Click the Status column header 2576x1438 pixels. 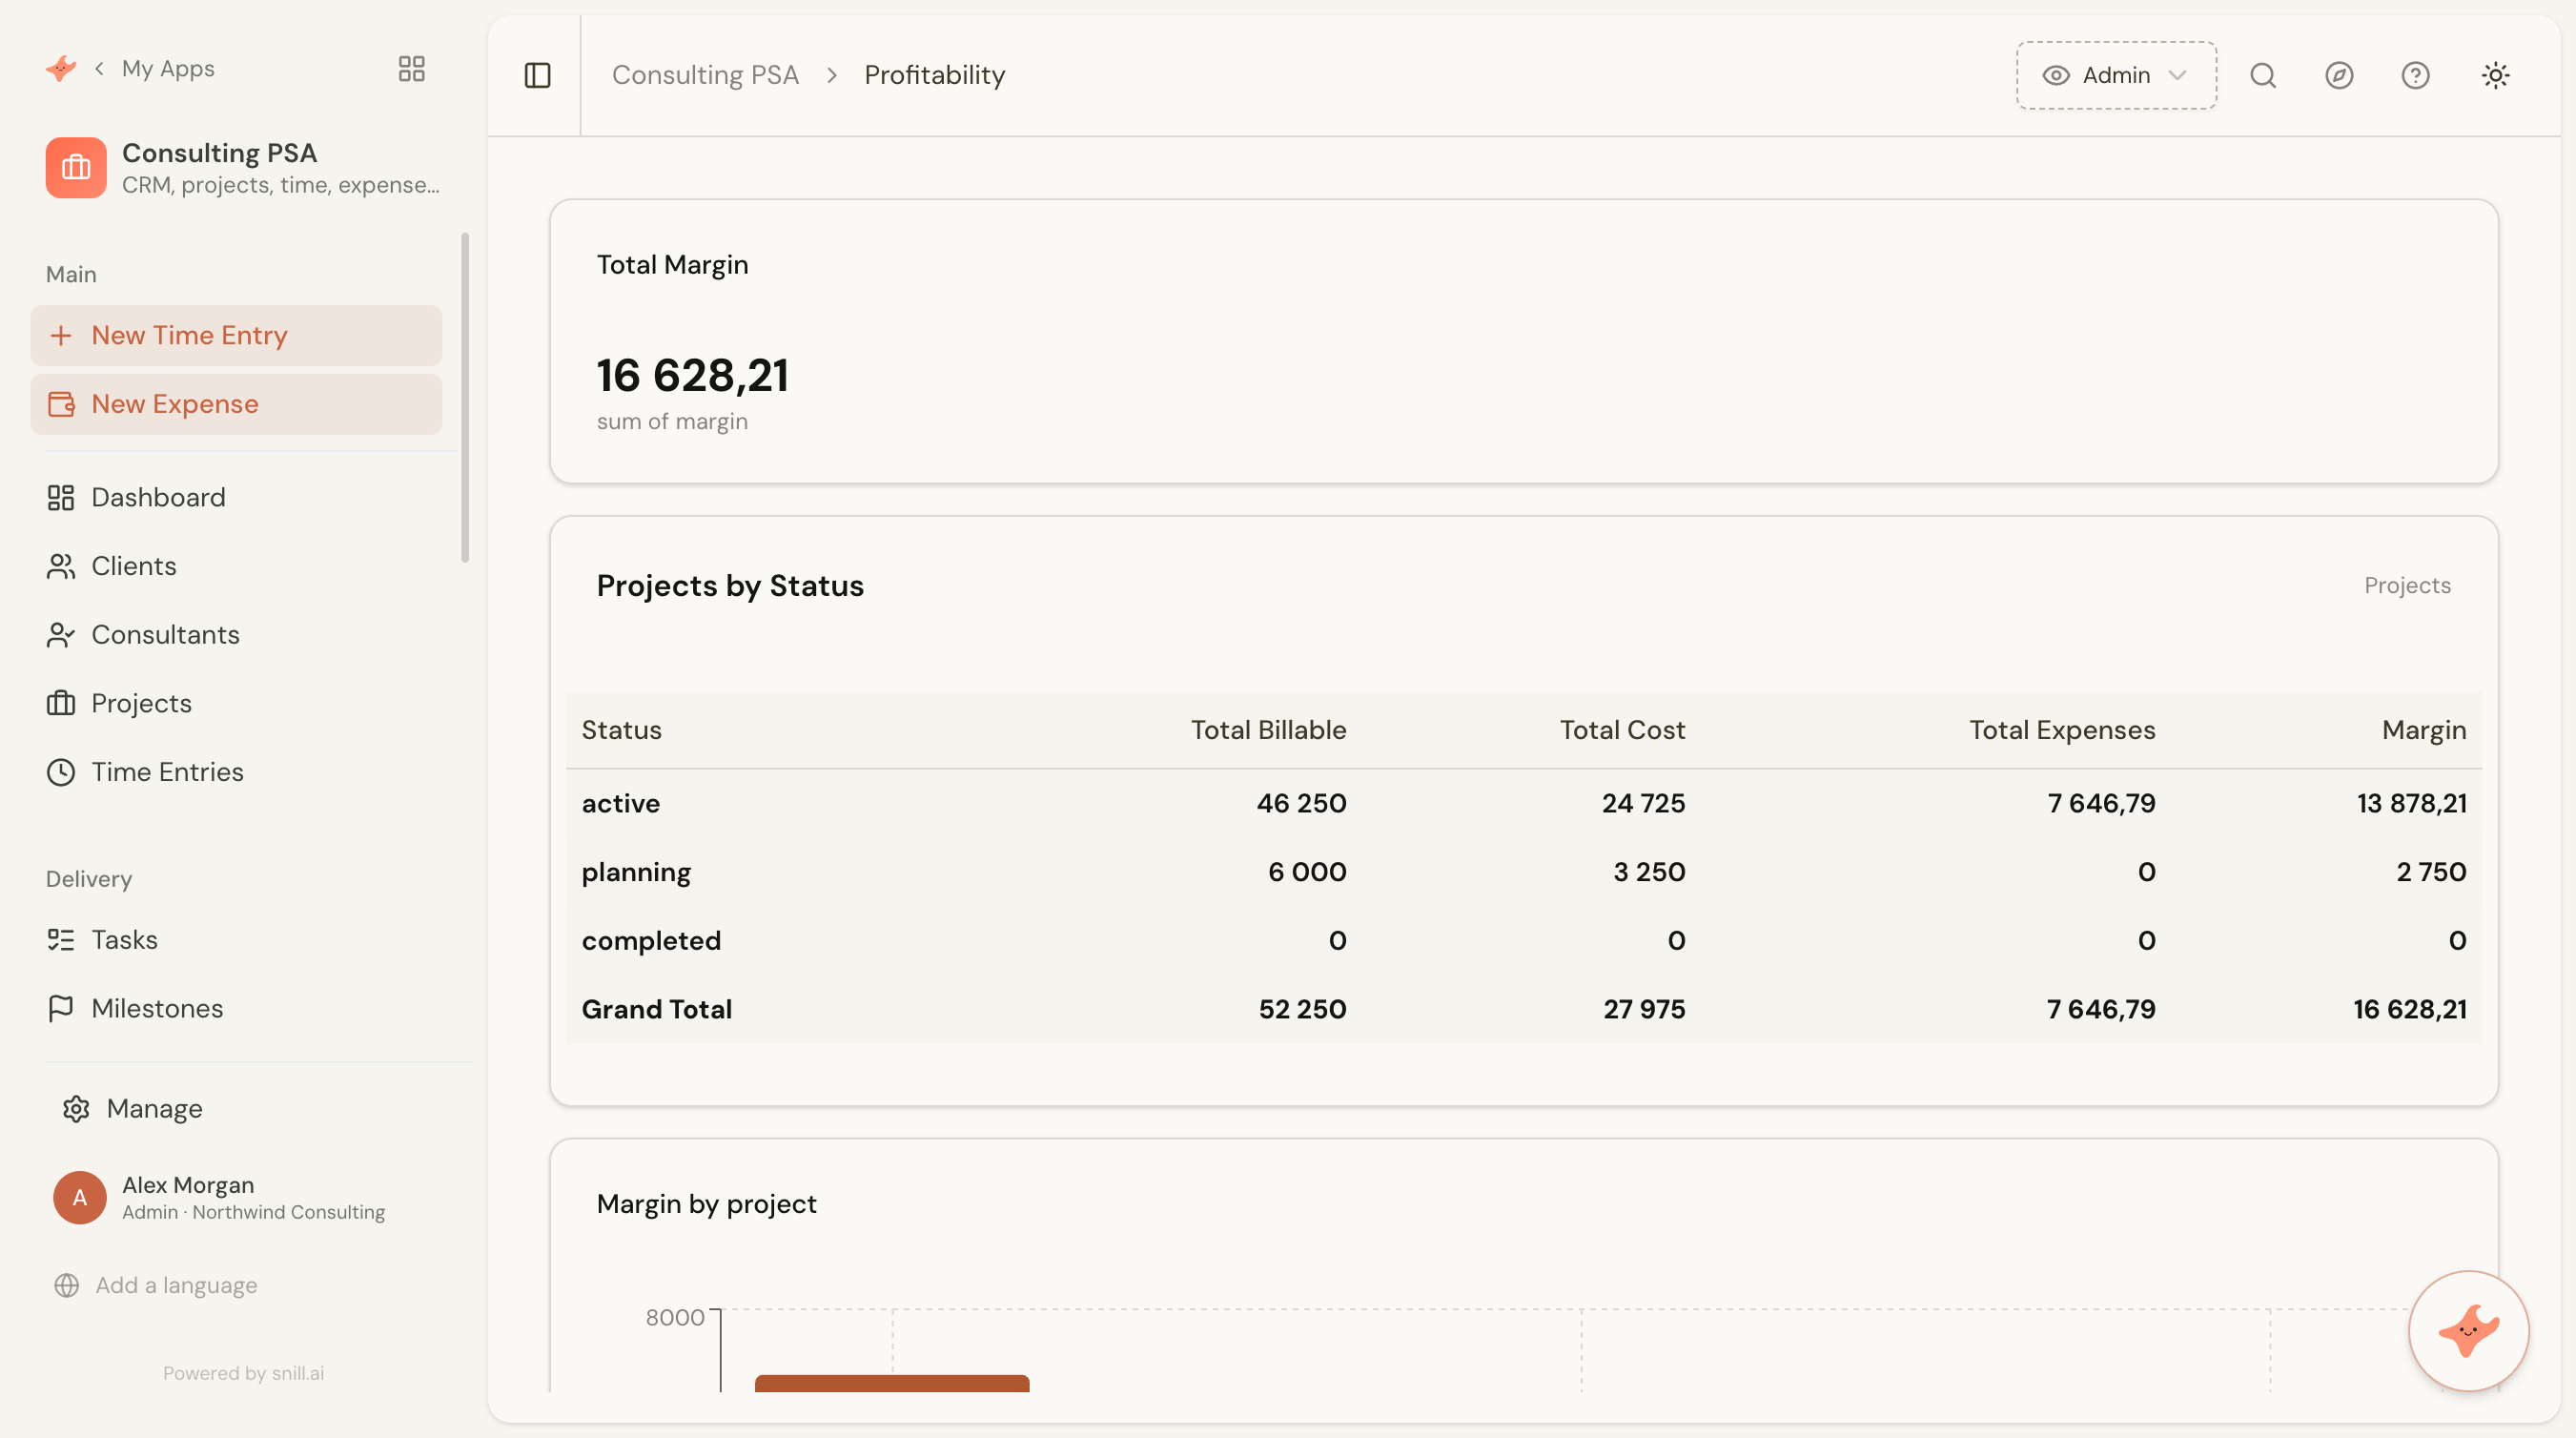click(x=621, y=730)
